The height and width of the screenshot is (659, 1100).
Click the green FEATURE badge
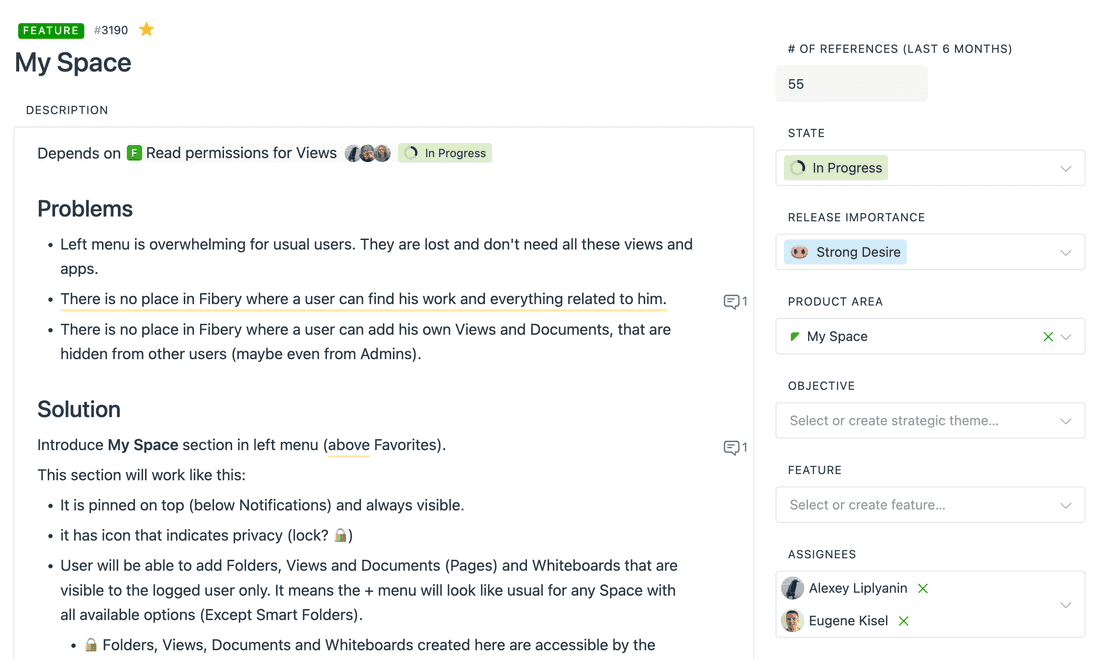click(51, 31)
